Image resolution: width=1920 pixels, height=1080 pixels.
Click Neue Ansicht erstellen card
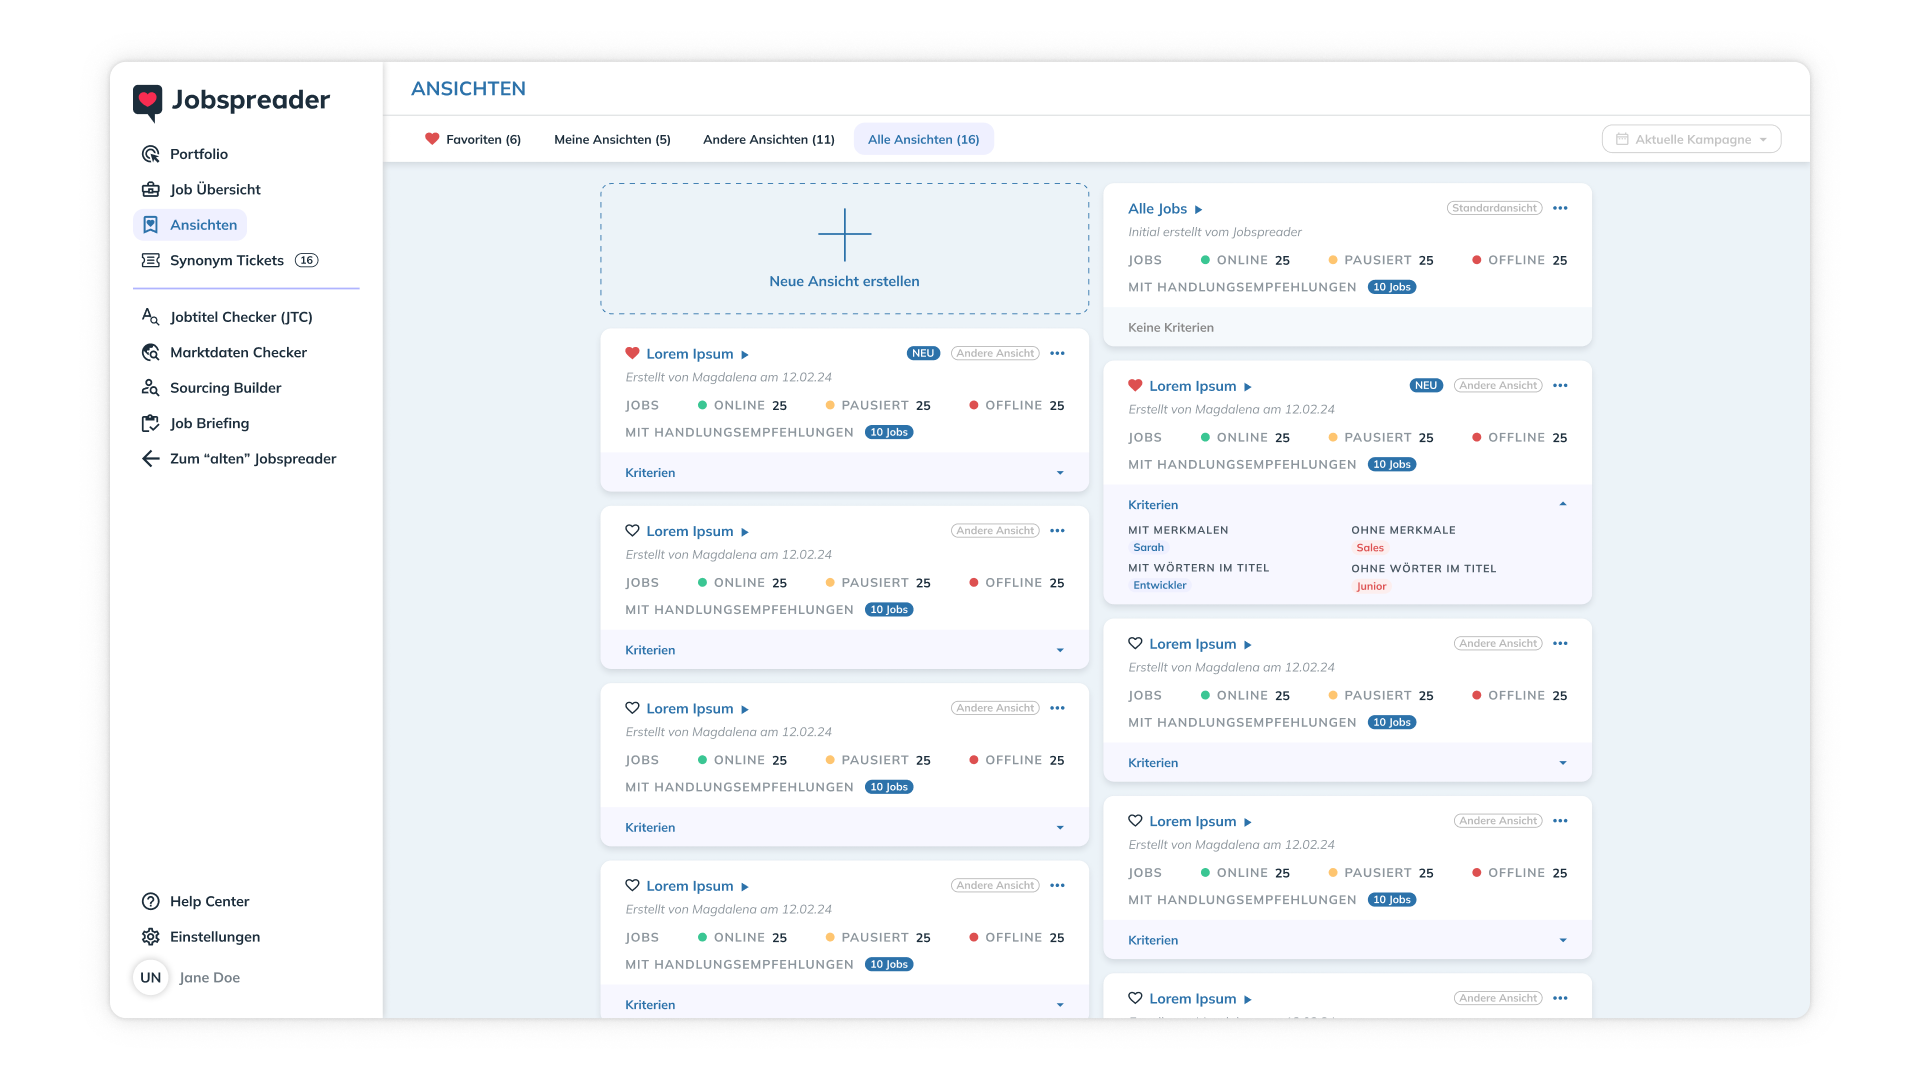pos(844,248)
